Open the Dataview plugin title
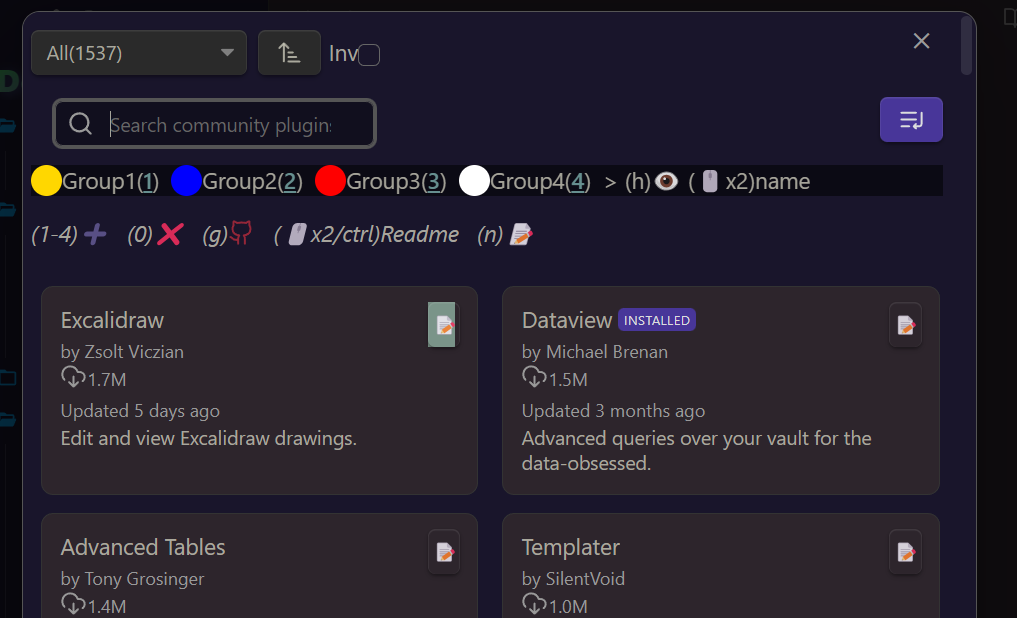 pyautogui.click(x=567, y=320)
